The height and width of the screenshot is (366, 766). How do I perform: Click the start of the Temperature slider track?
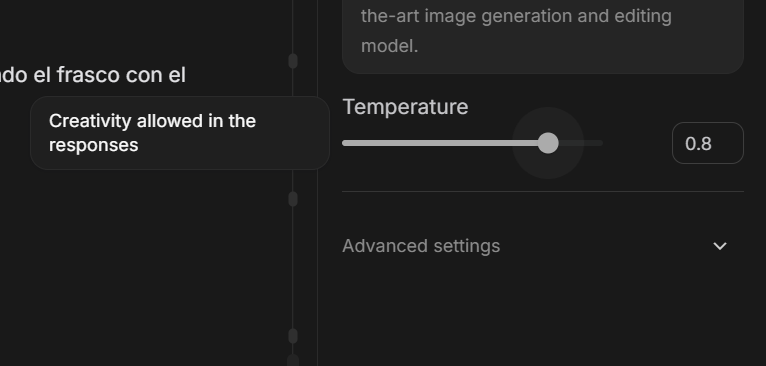pyautogui.click(x=347, y=143)
